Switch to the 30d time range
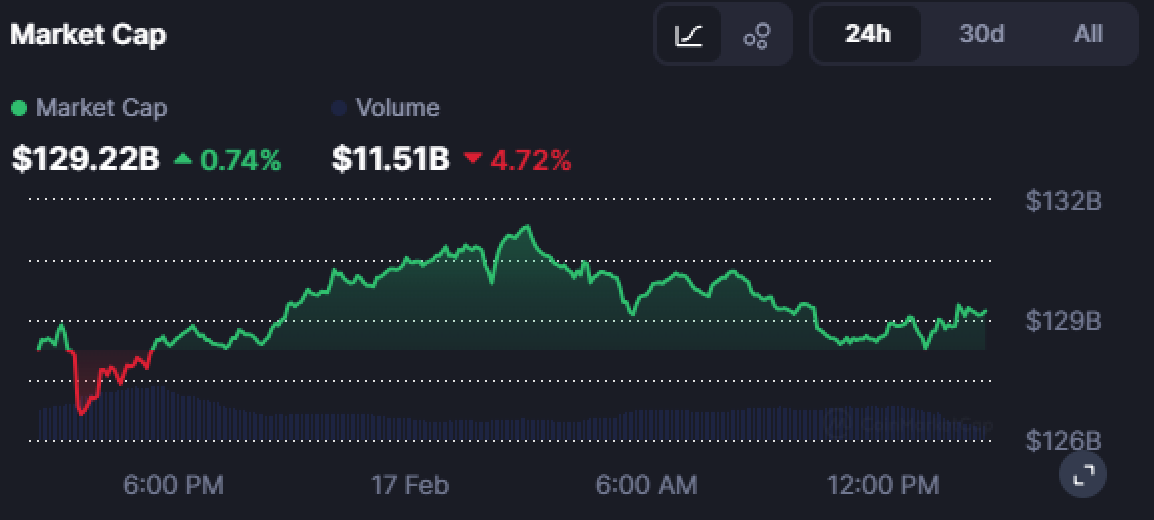1154x520 pixels. point(981,34)
